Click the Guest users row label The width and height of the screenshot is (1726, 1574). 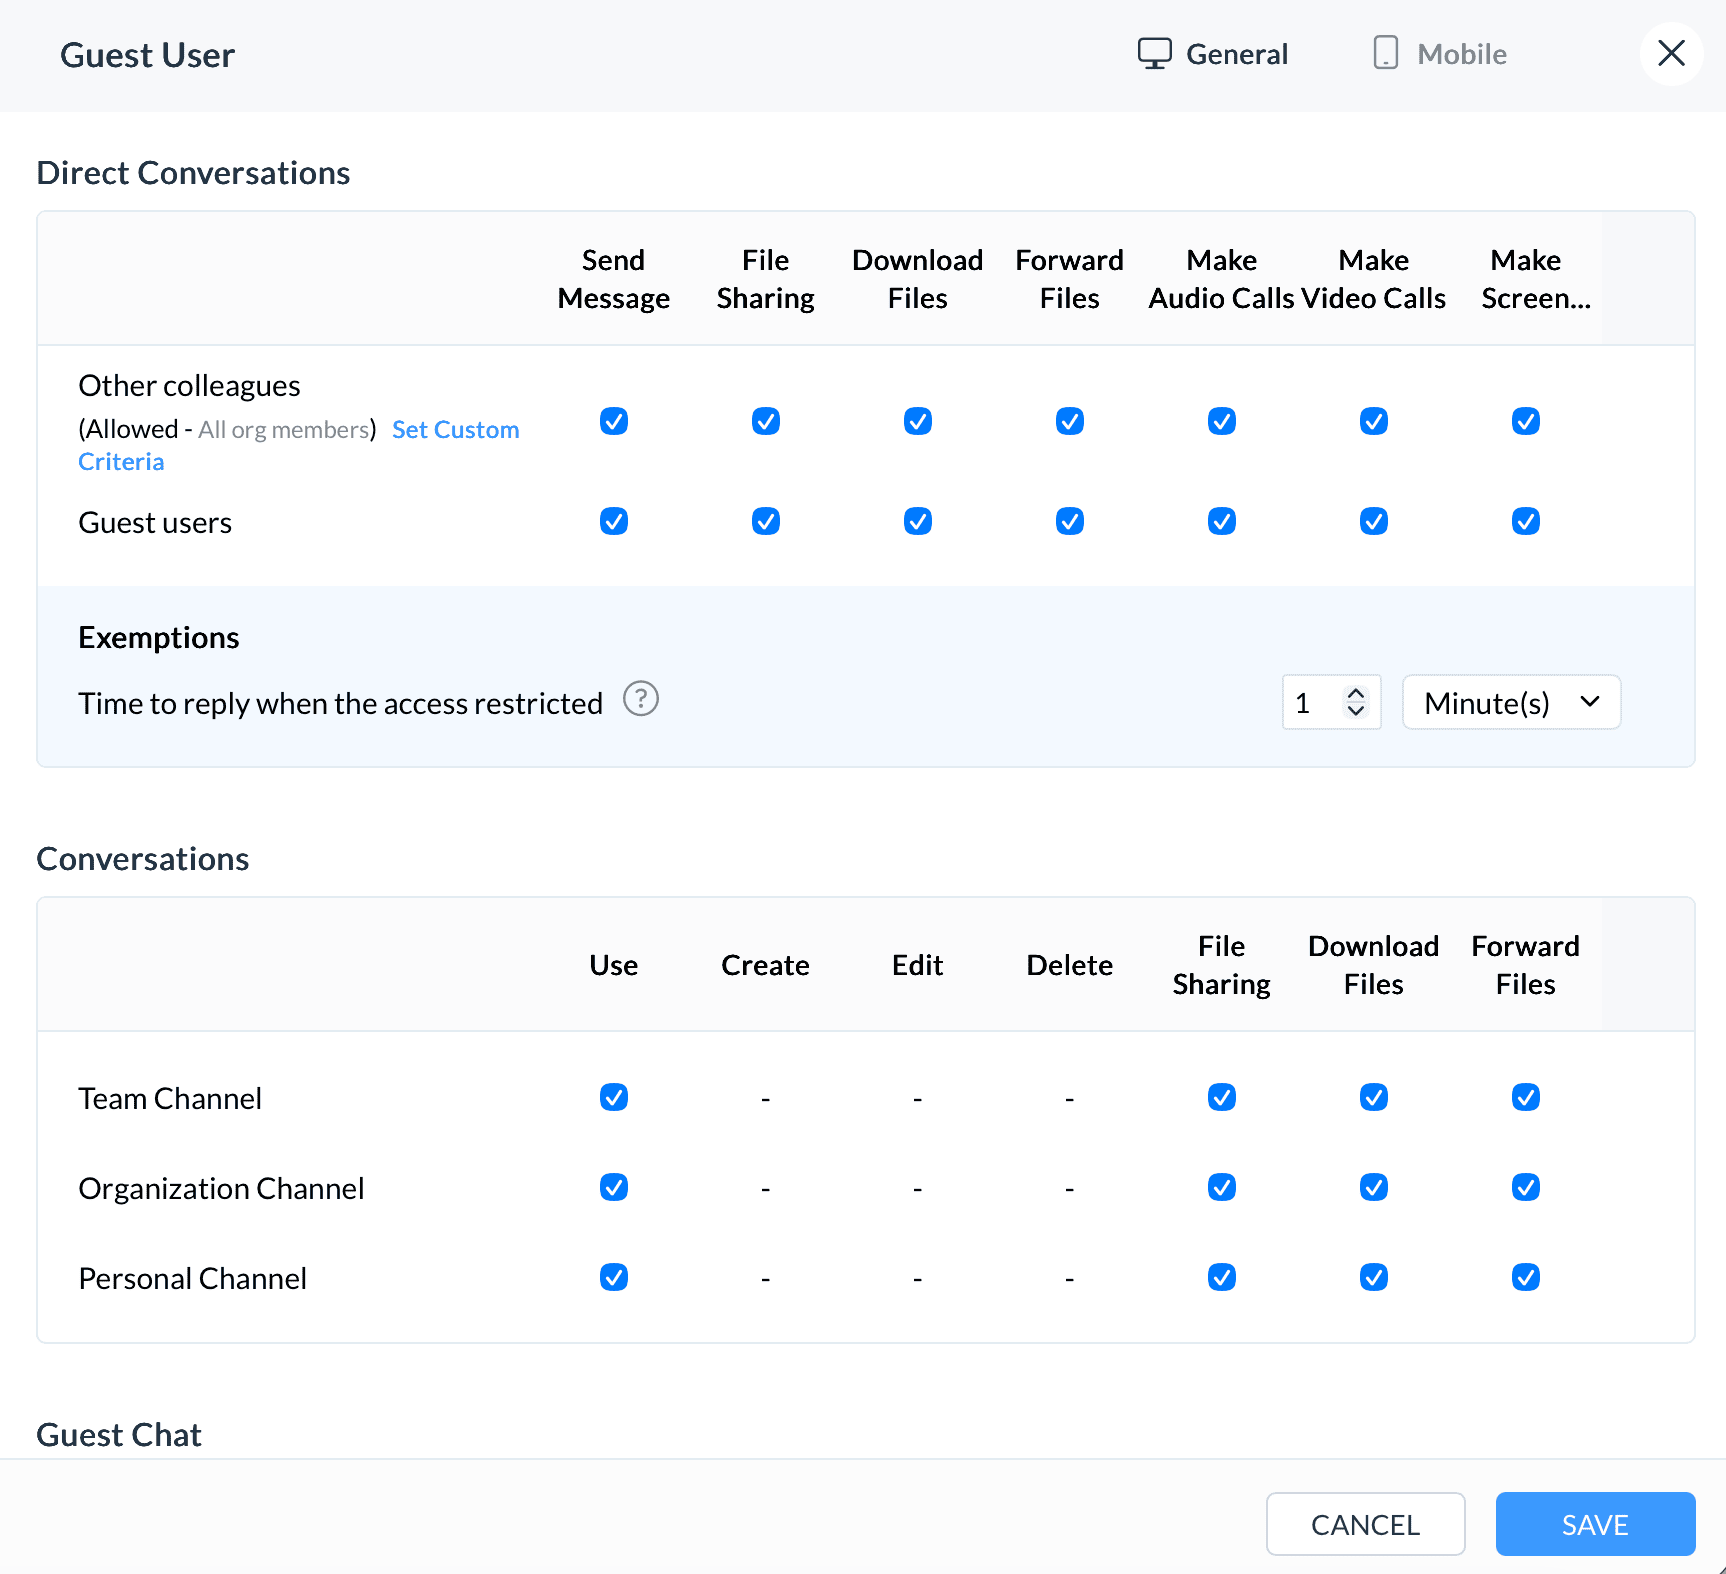click(x=155, y=522)
